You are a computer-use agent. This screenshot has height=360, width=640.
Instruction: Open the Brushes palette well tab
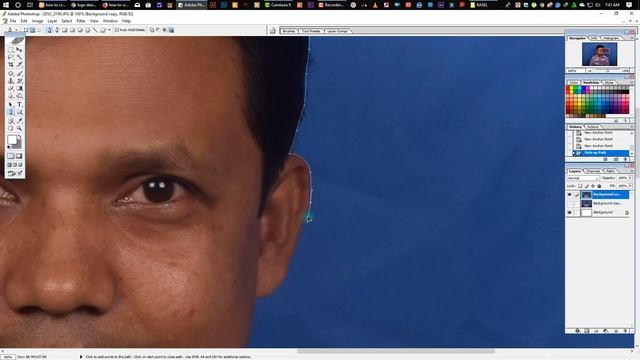coord(289,31)
